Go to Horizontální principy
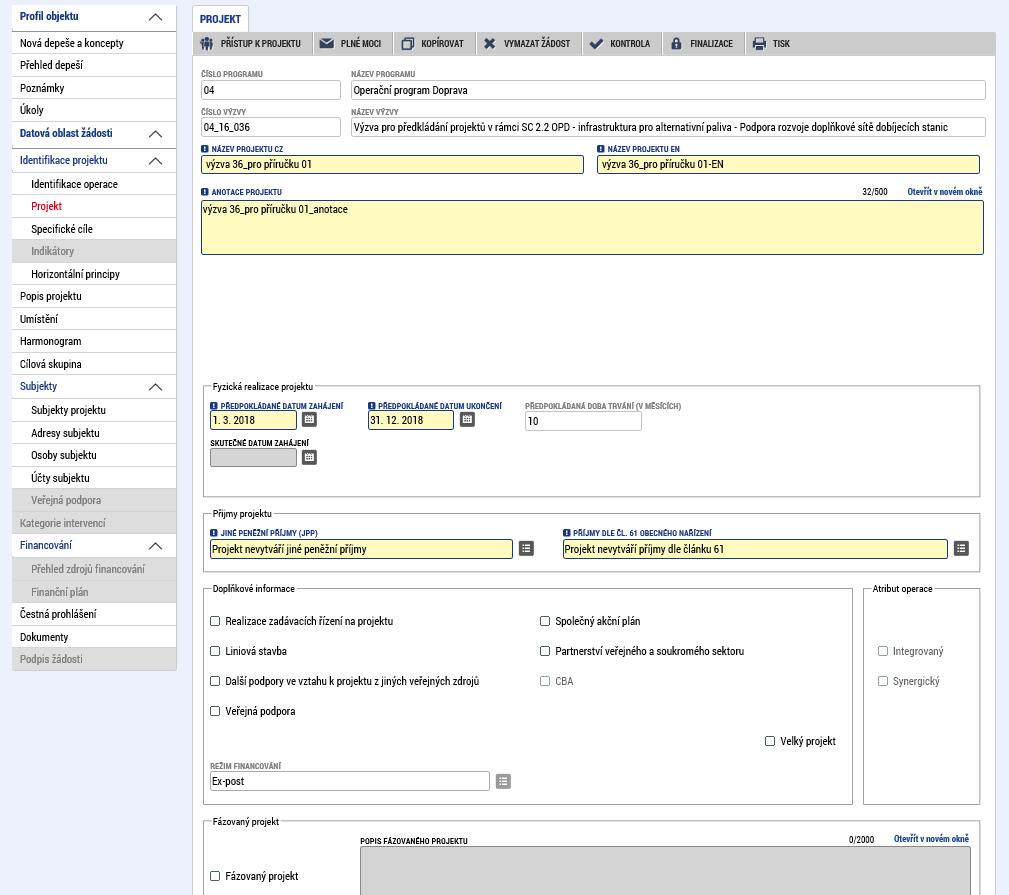This screenshot has width=1009, height=895. click(94, 274)
